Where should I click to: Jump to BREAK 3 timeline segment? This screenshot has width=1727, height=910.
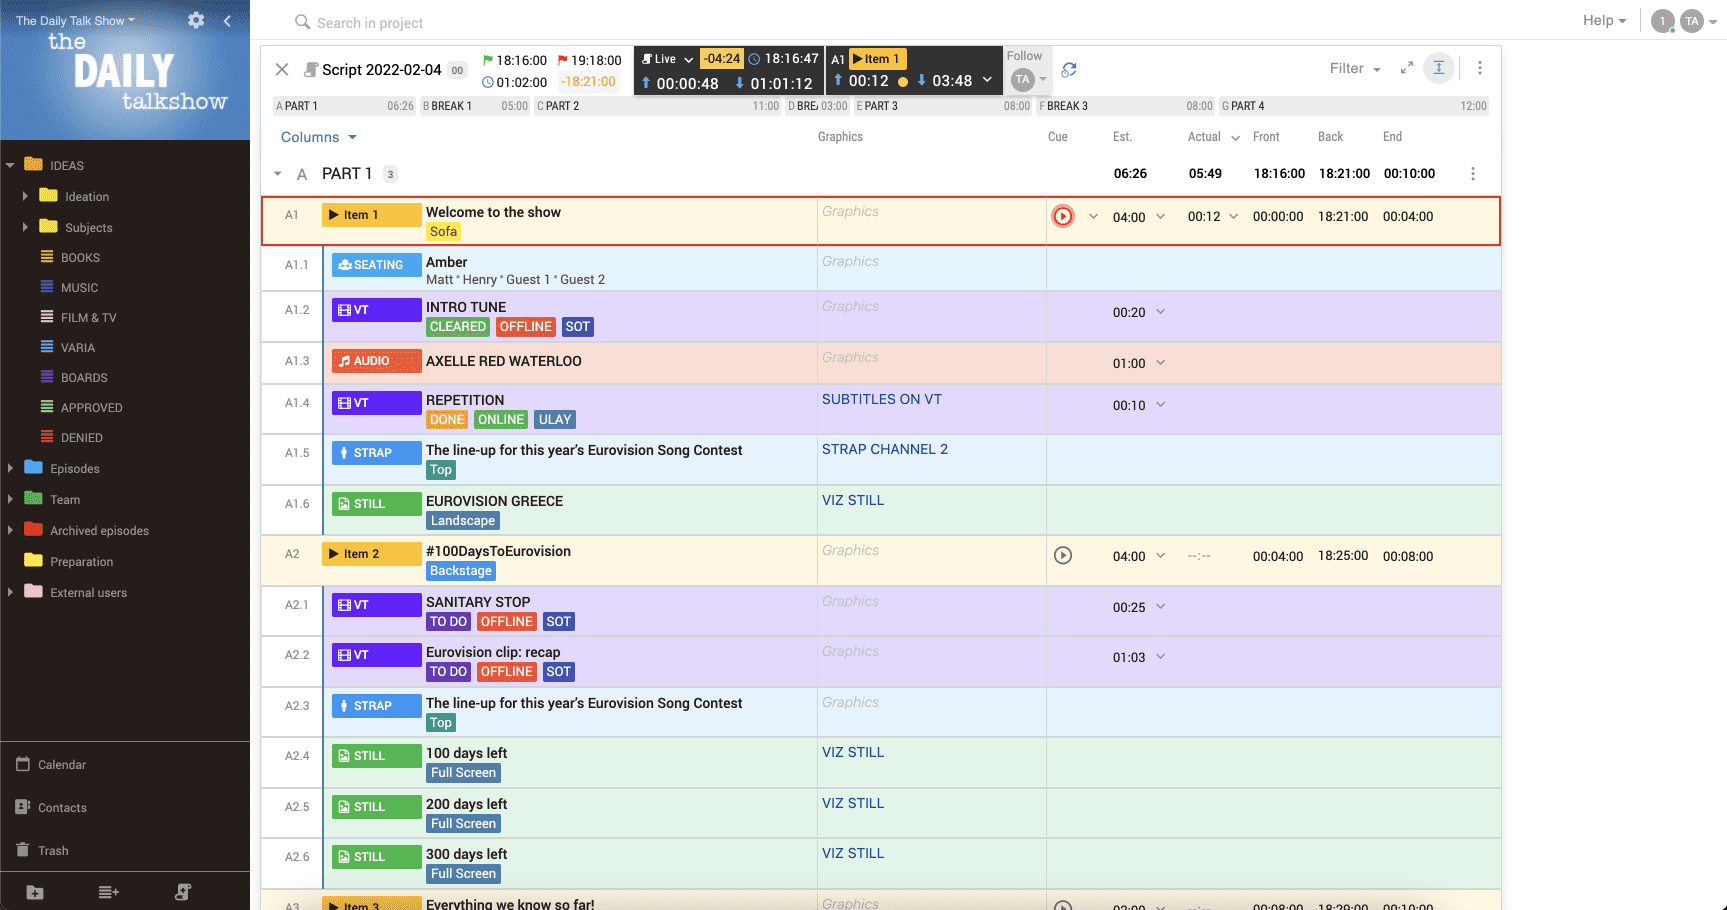click(x=1126, y=106)
